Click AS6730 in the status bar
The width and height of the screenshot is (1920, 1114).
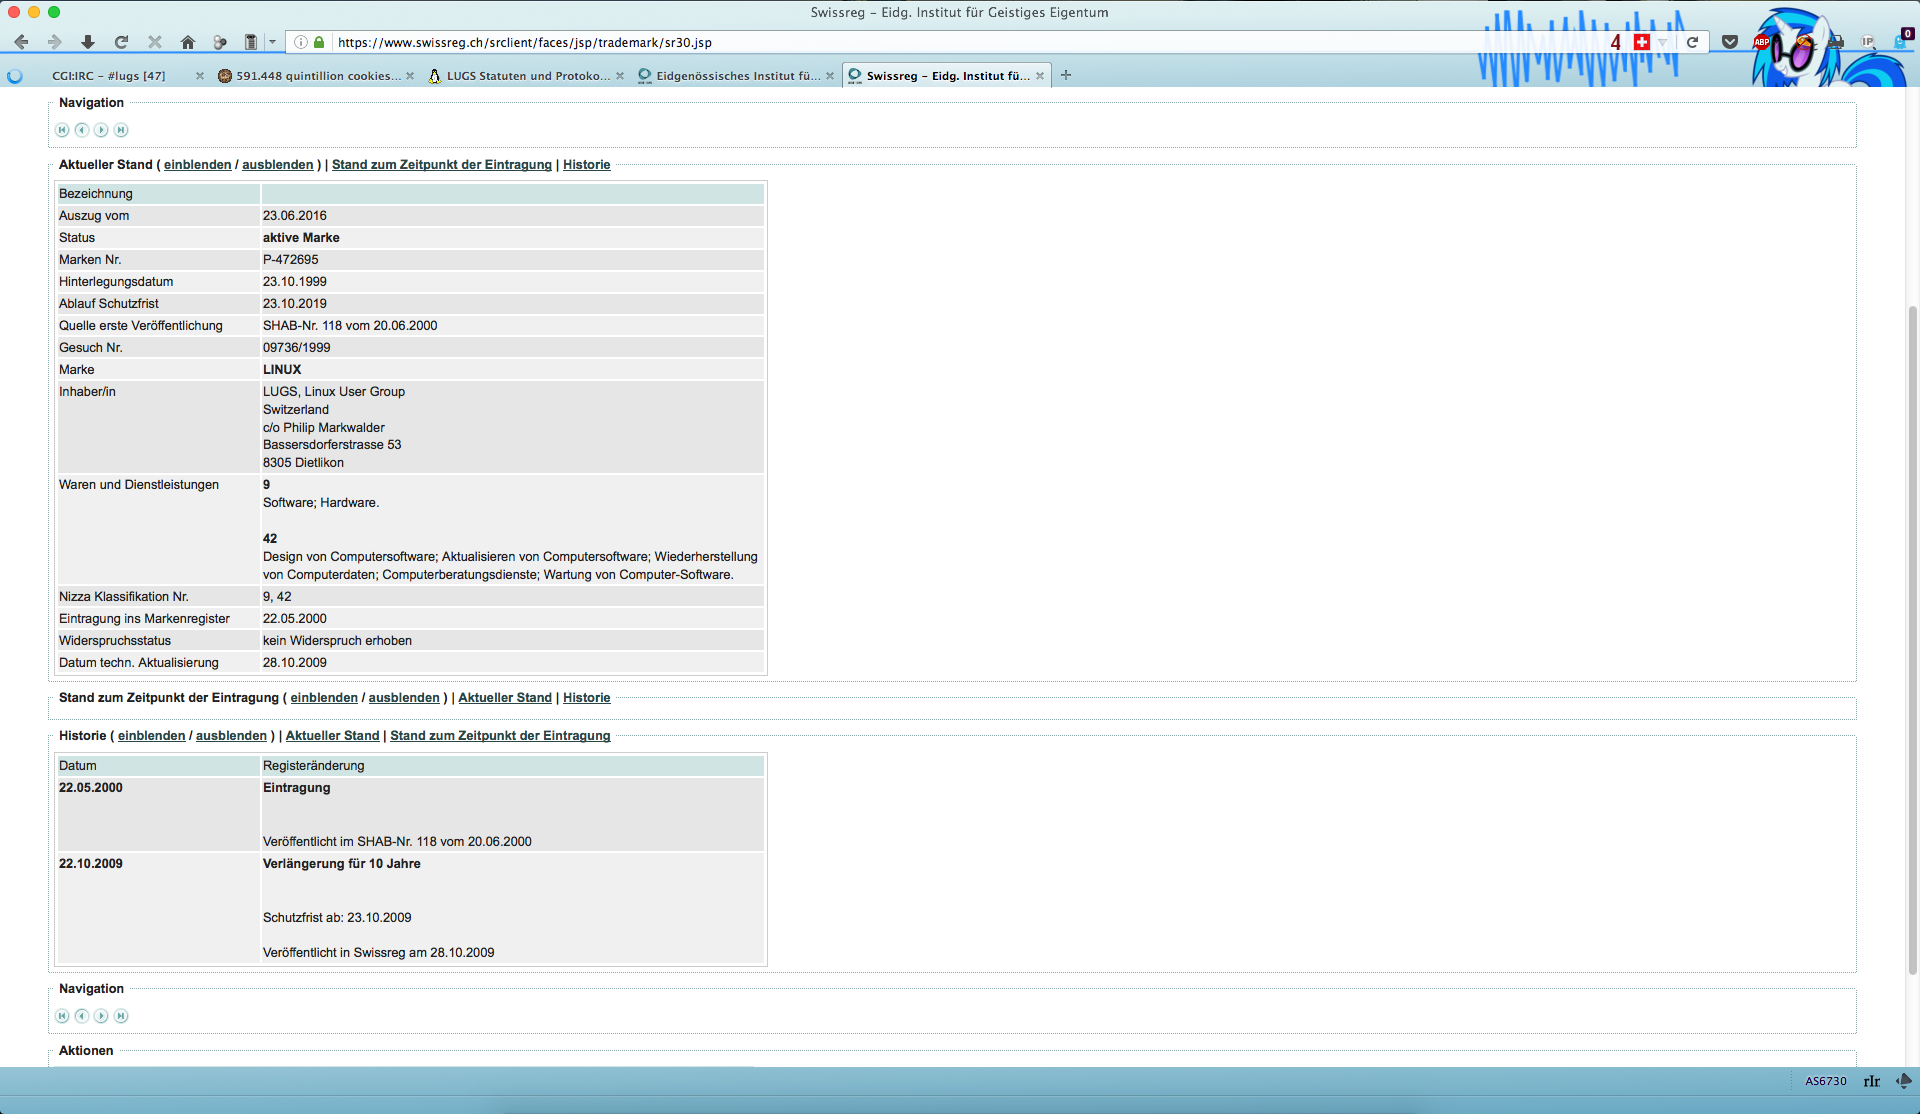(x=1826, y=1081)
